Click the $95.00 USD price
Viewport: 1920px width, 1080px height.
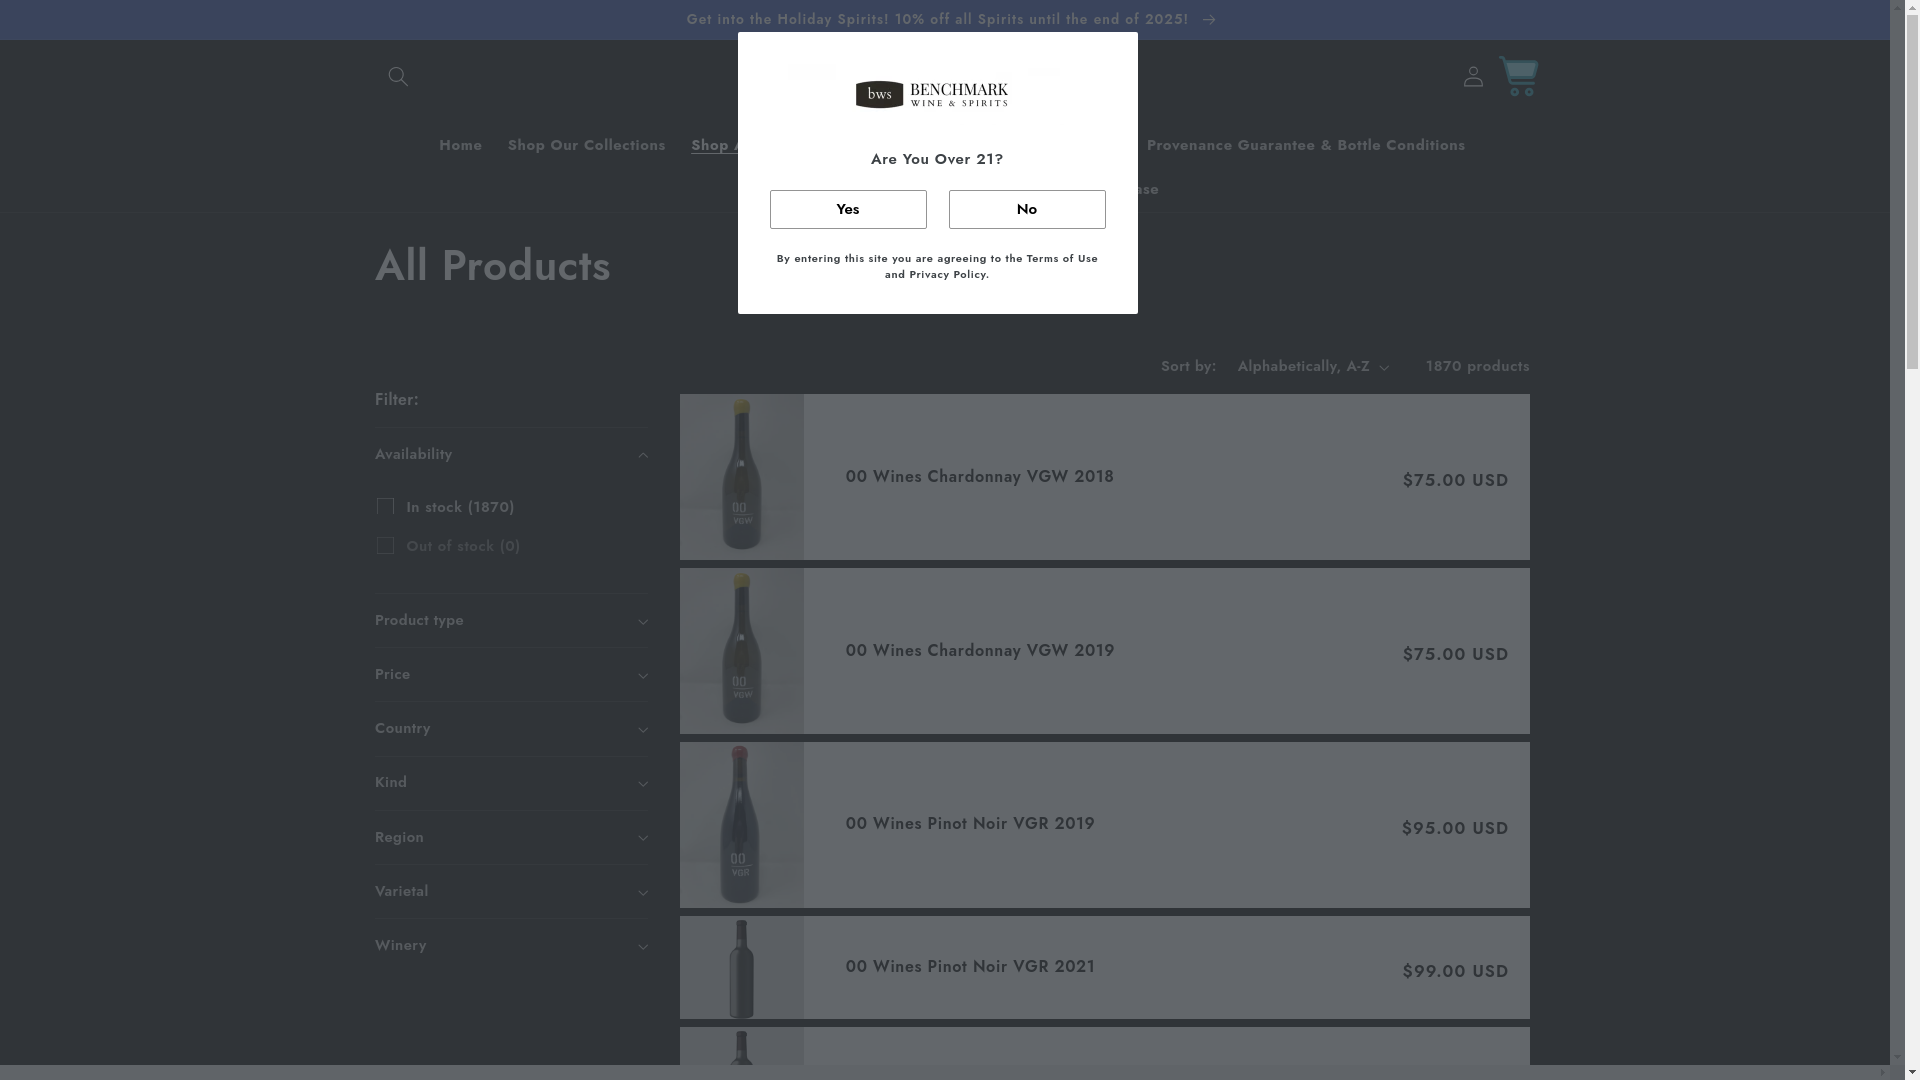click(x=1455, y=829)
